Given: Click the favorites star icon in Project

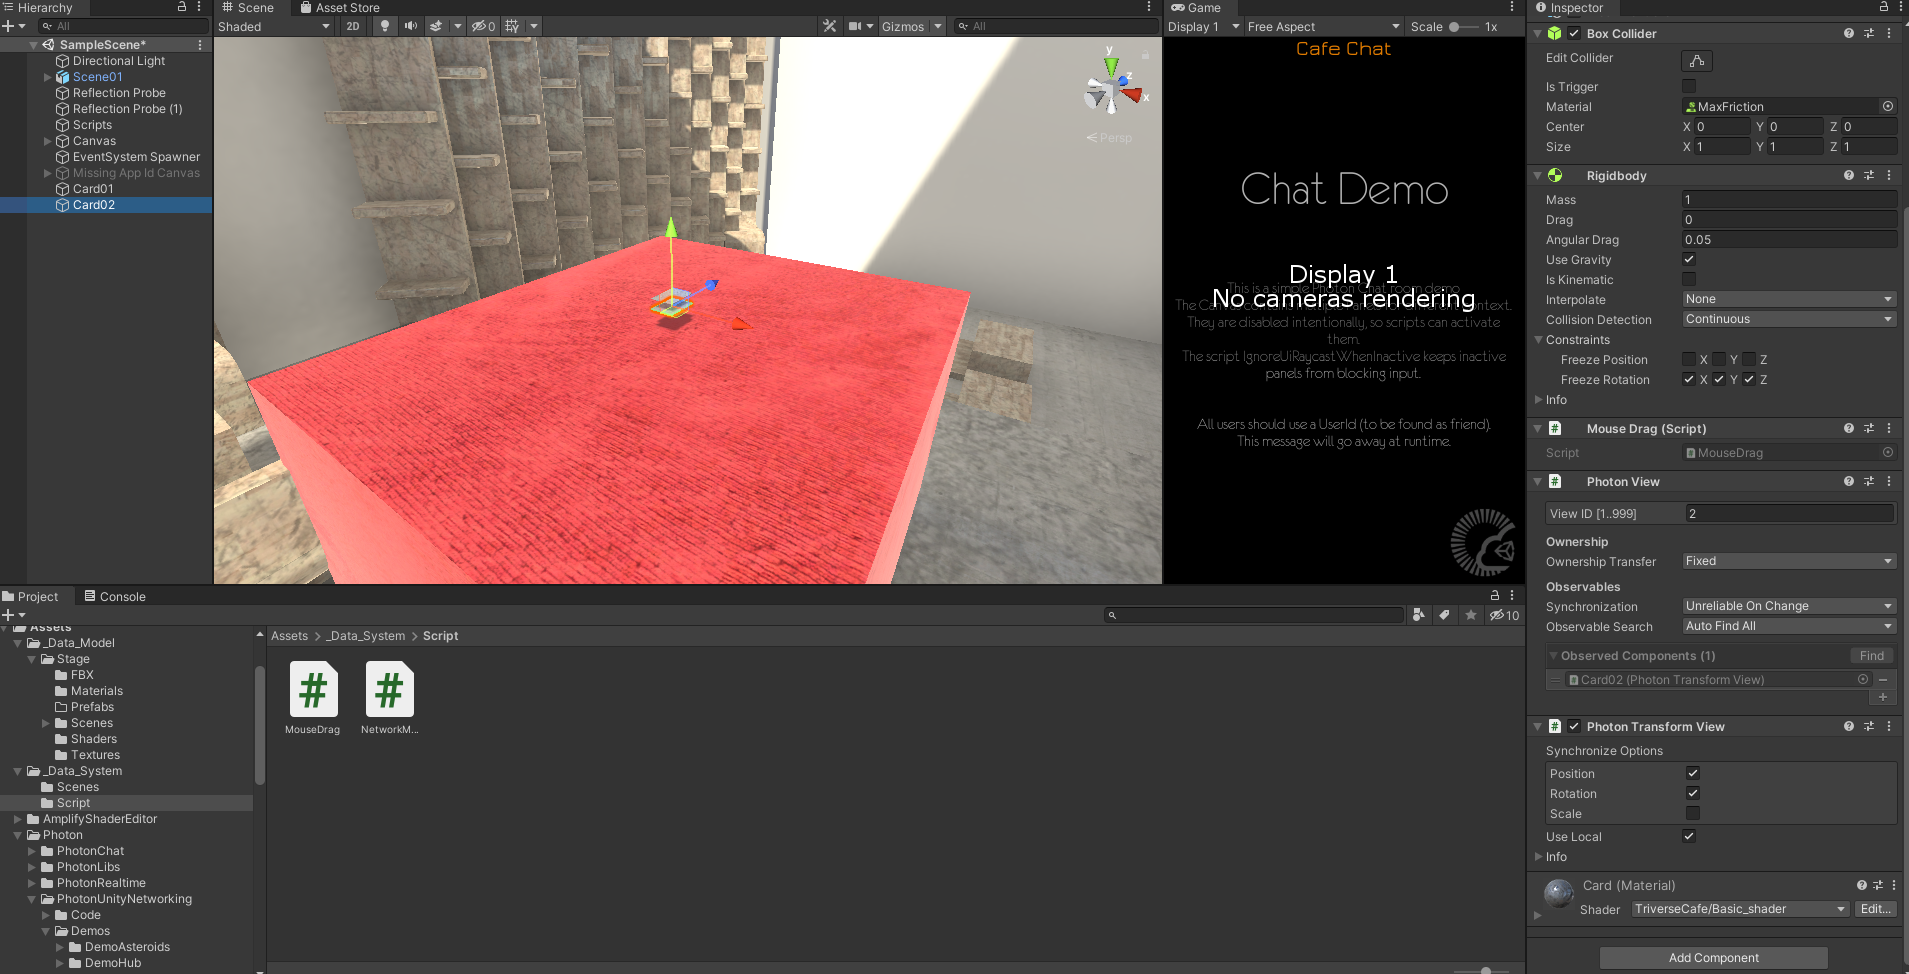Looking at the screenshot, I should coord(1470,615).
